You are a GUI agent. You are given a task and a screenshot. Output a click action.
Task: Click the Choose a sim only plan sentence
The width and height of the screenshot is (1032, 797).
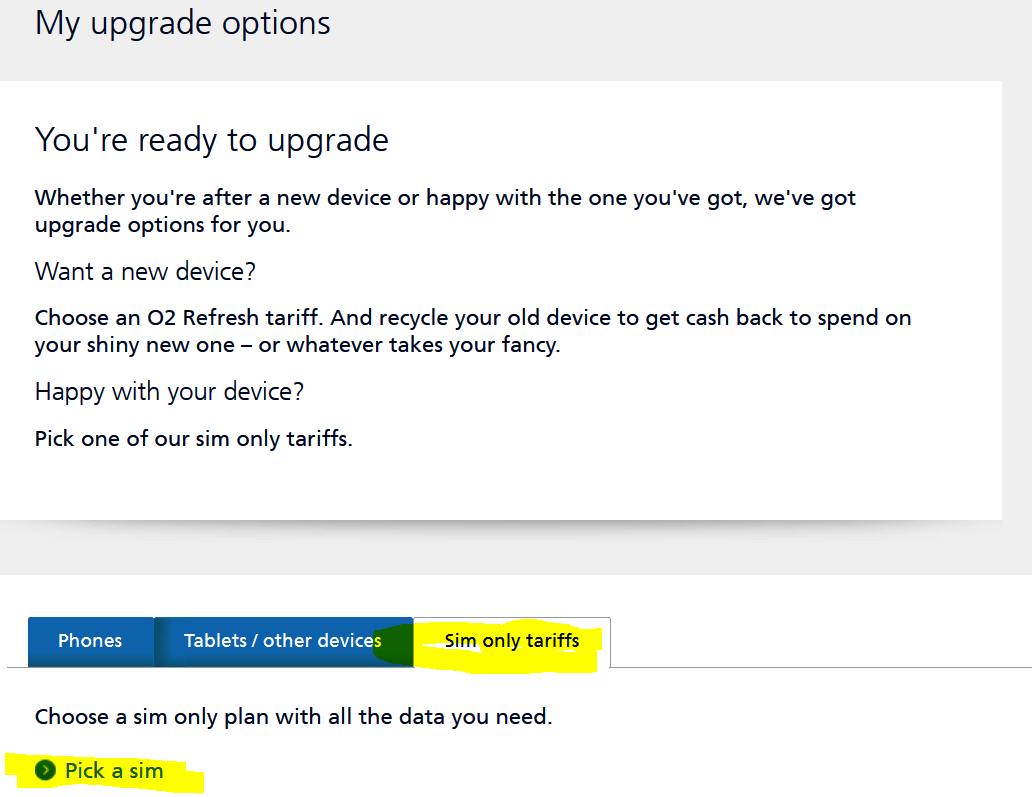coord(293,717)
